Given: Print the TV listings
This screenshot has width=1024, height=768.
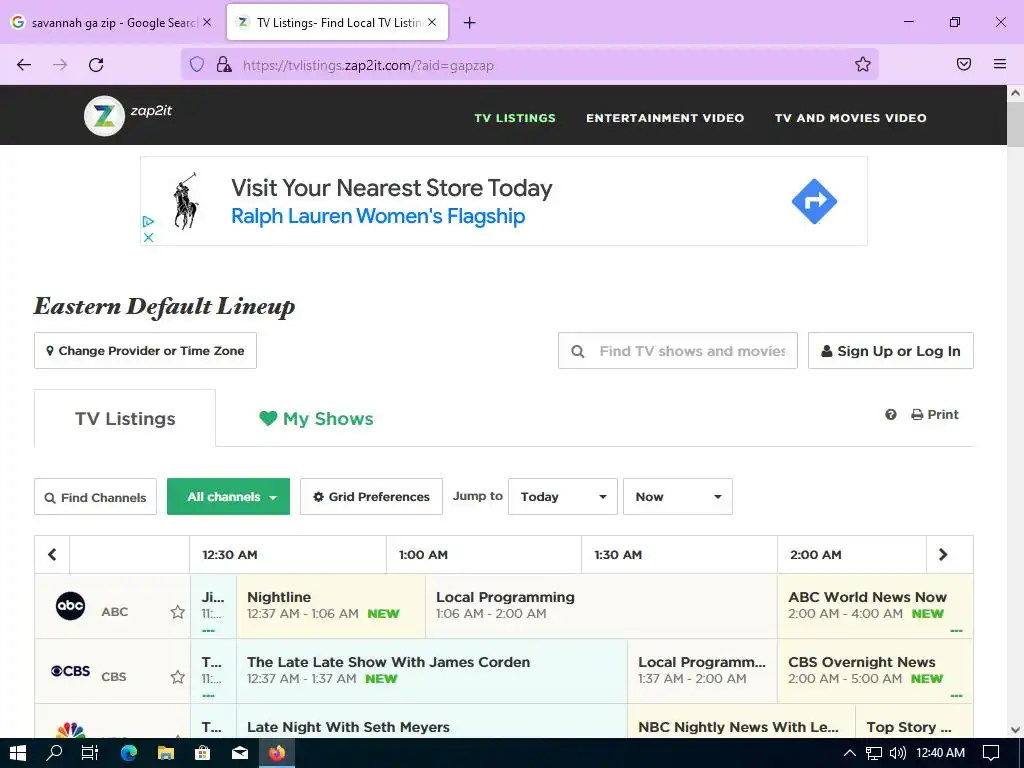Looking at the screenshot, I should 935,415.
